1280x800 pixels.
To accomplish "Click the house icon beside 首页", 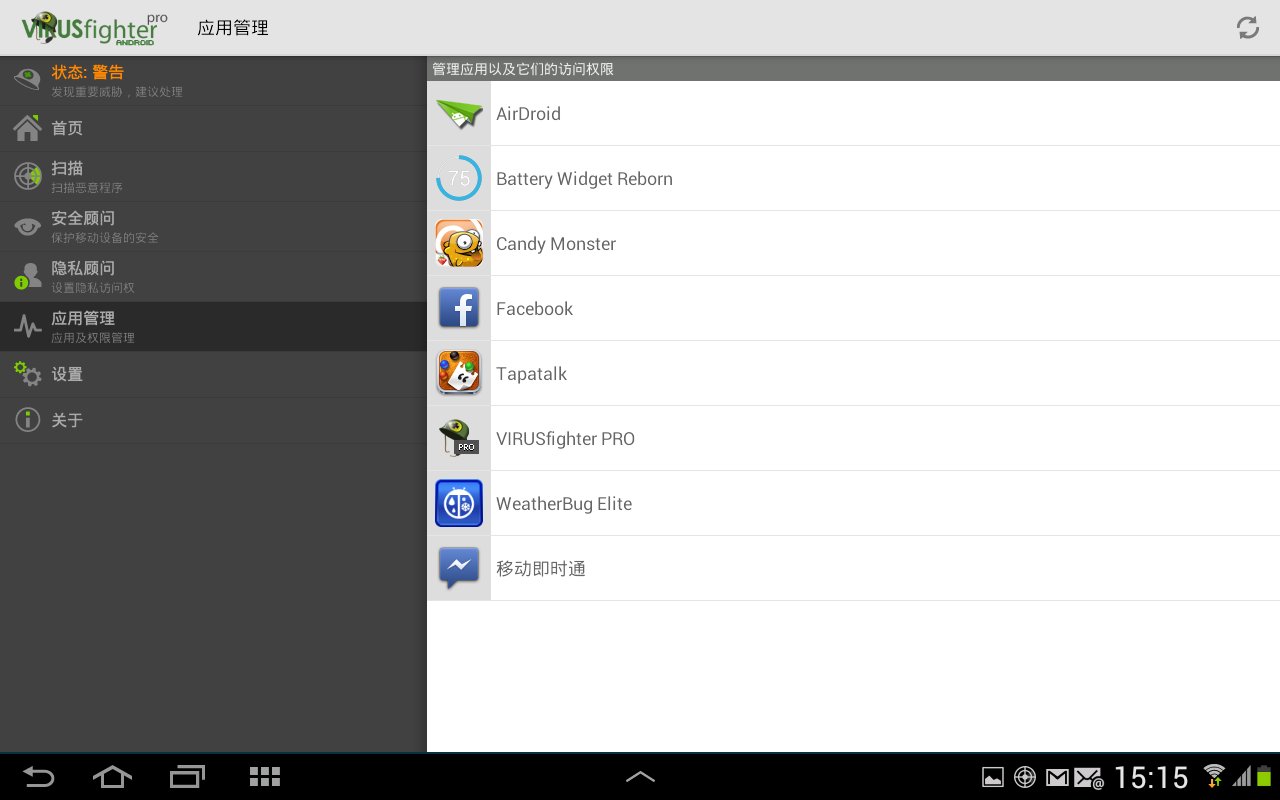I will [27, 128].
